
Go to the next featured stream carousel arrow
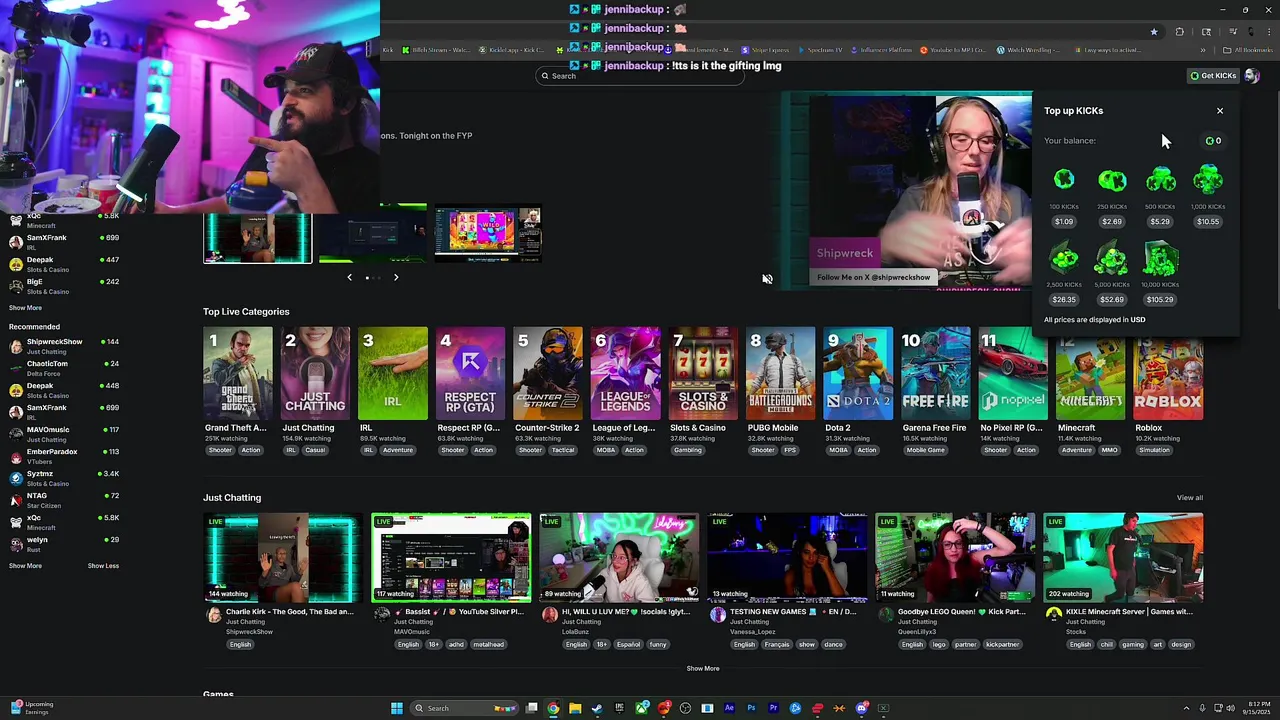pyautogui.click(x=395, y=277)
